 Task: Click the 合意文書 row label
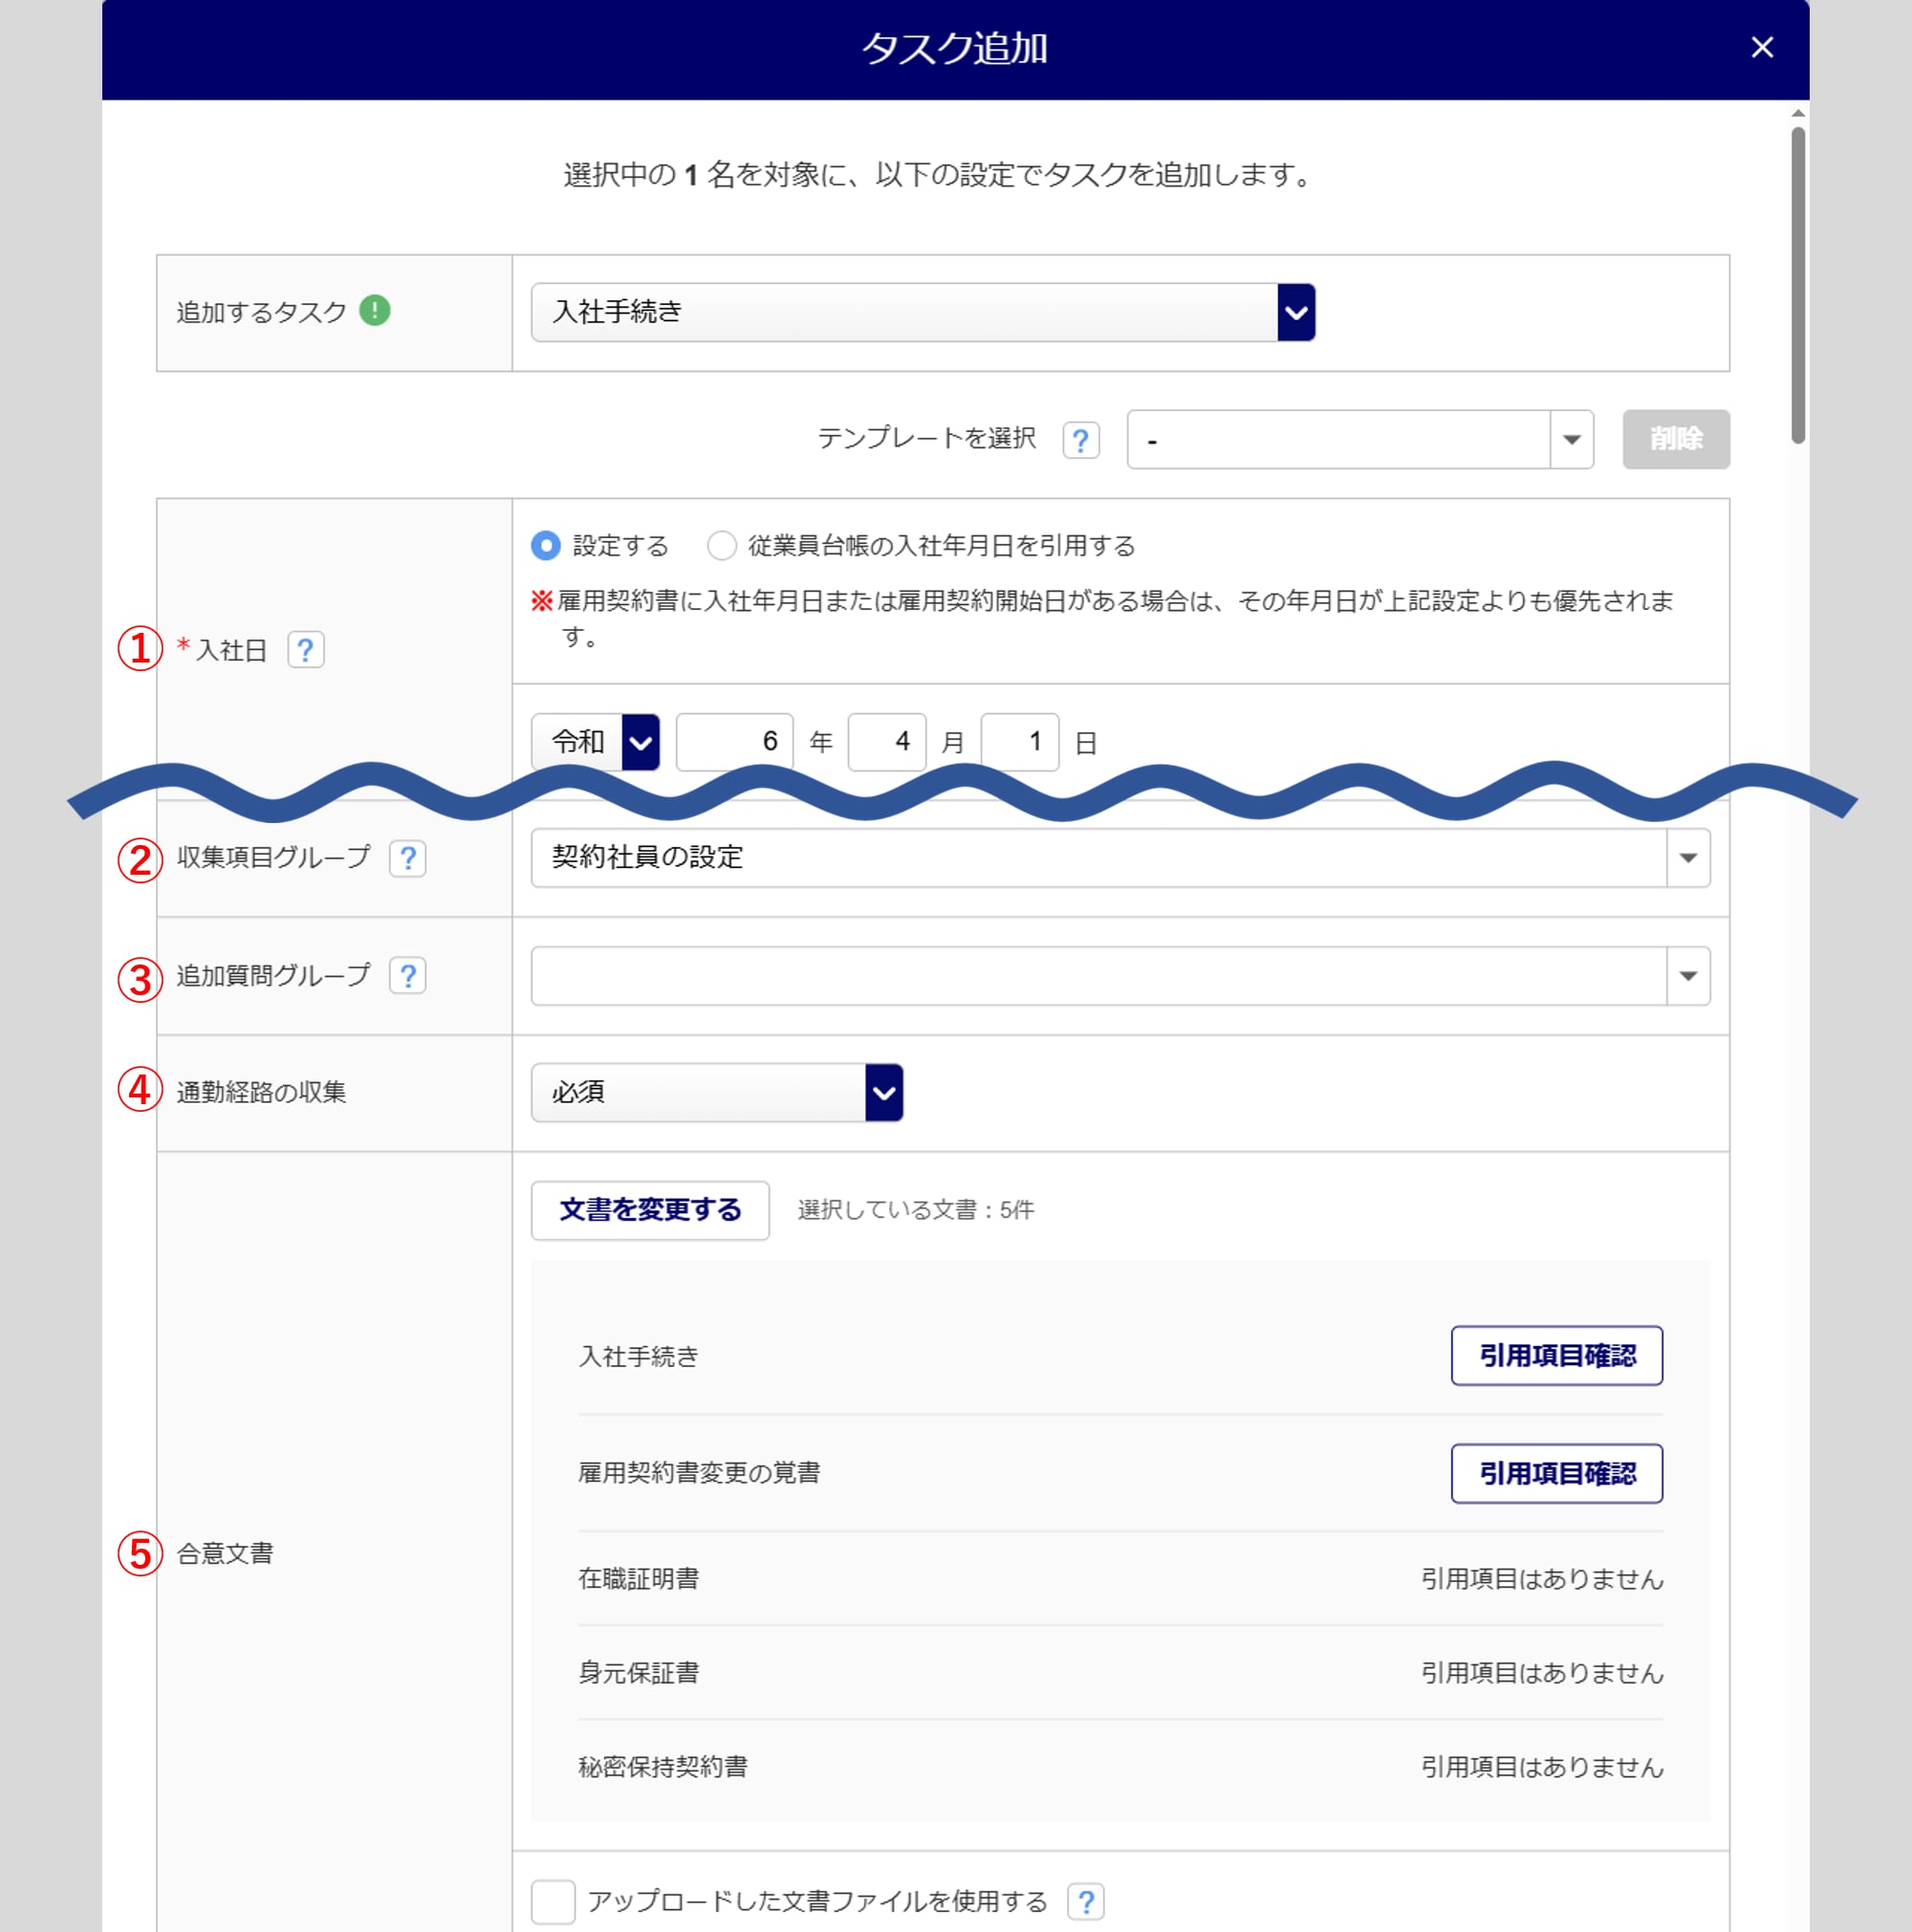point(225,1554)
